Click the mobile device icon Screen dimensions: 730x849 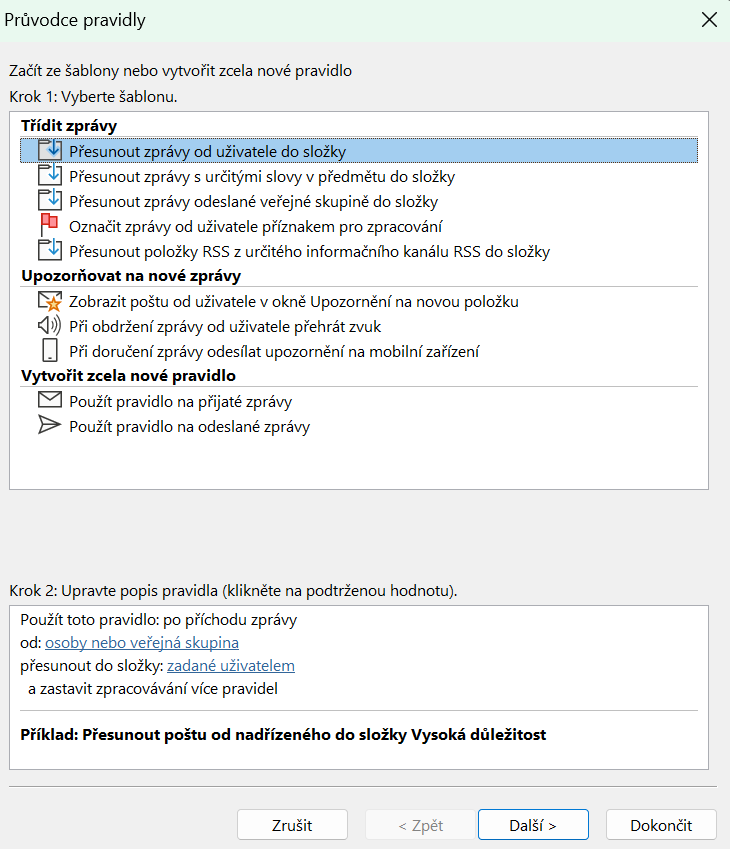(x=50, y=351)
